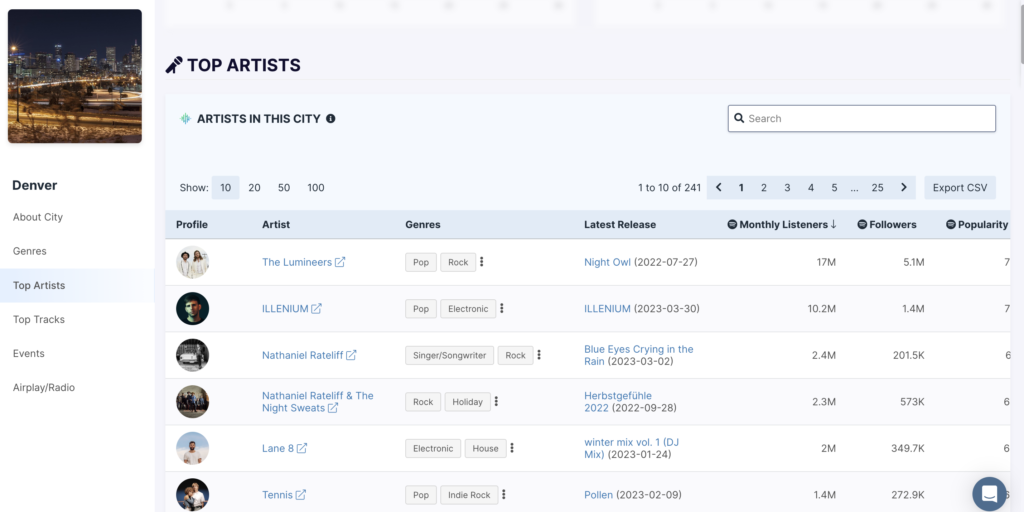
Task: Expand more genres for Tennis
Action: pos(504,494)
